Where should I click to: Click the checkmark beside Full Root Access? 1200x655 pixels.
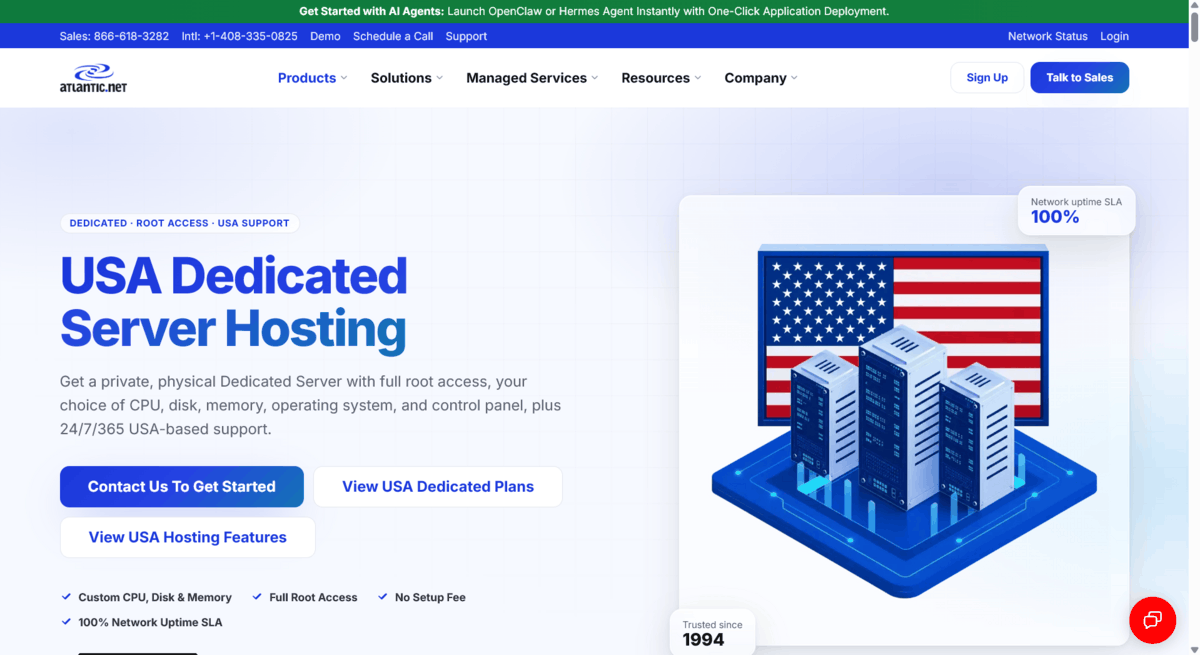(257, 597)
